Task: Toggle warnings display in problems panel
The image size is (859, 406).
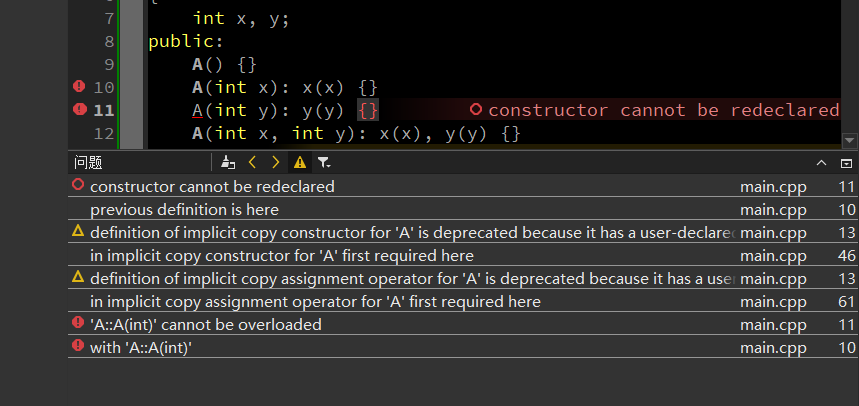Action: click(299, 162)
